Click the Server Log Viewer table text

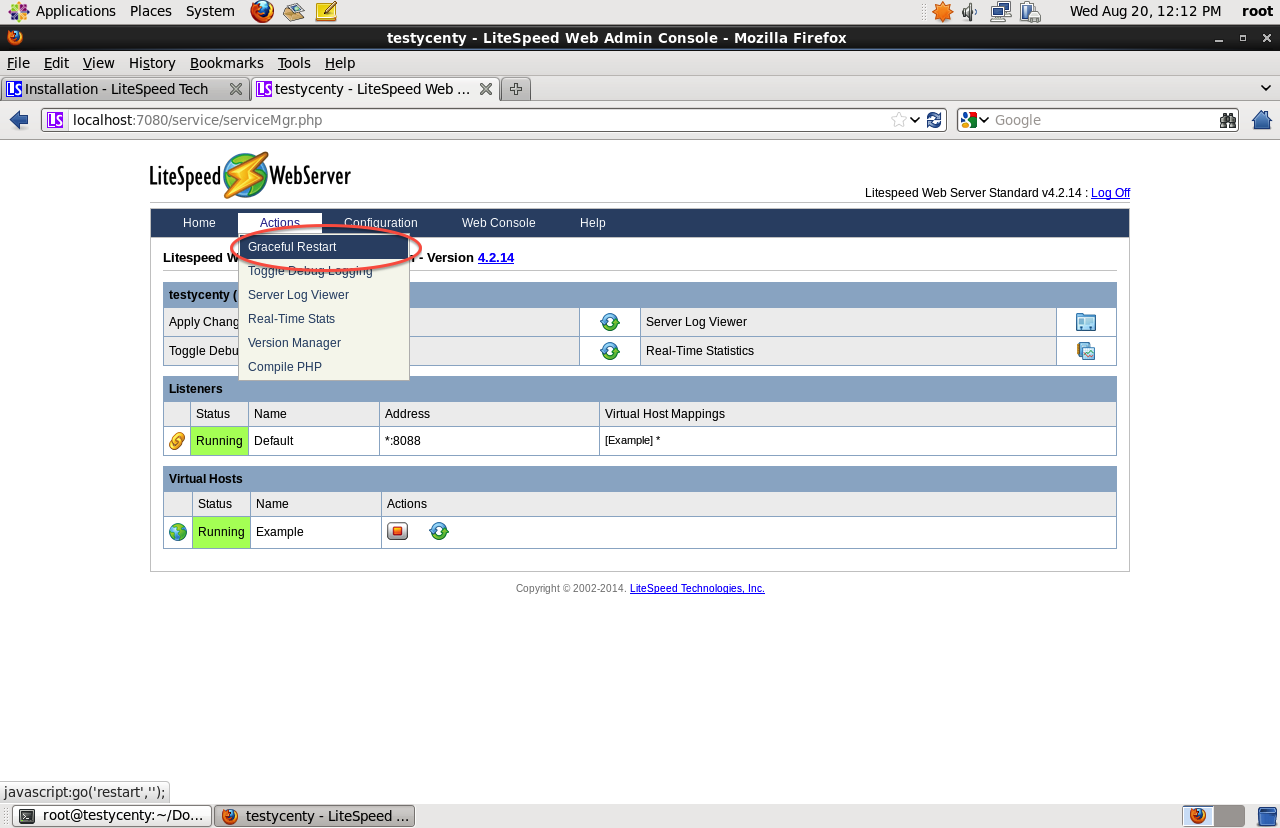pos(696,322)
